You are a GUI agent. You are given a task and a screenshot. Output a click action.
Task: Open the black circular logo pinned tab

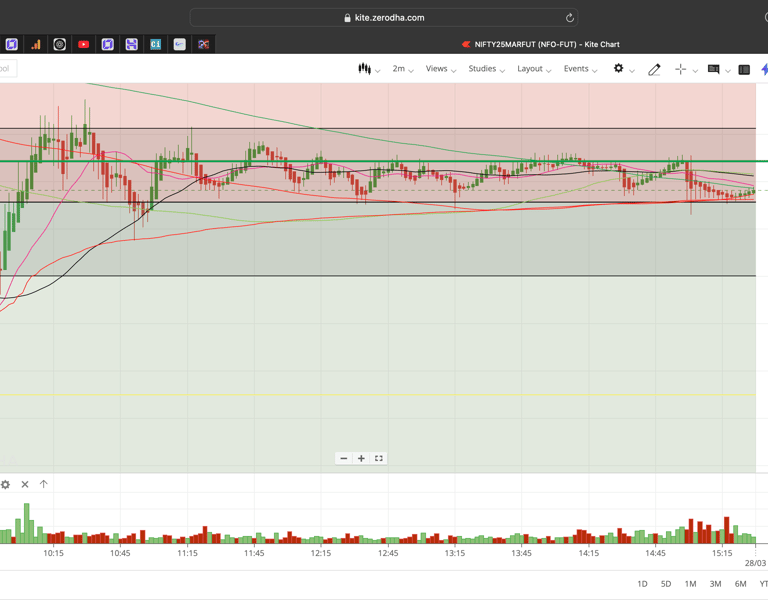point(60,45)
